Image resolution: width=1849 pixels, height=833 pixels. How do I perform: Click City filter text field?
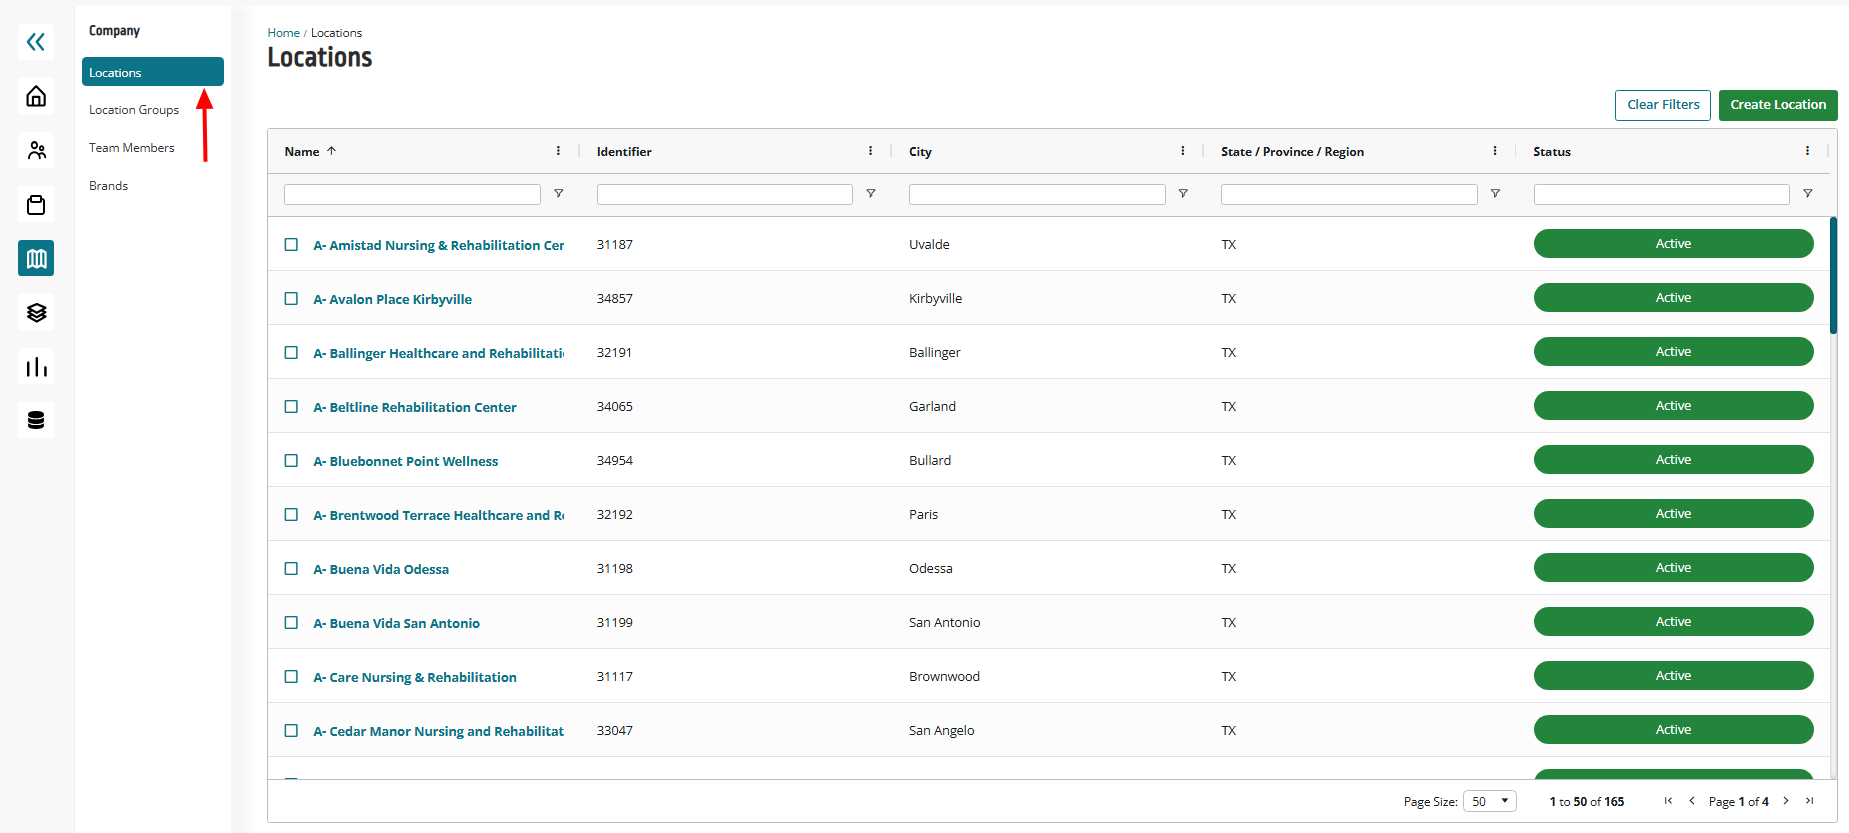(1037, 194)
